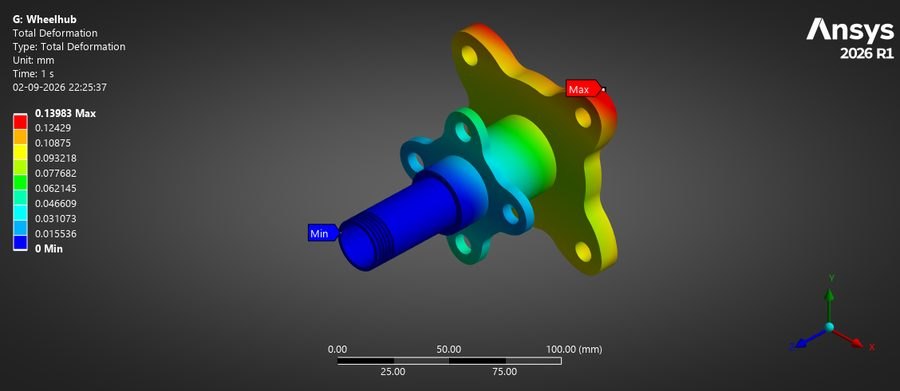The width and height of the screenshot is (900, 391).
Task: Click the Type: Total Deformation line
Action: (69, 47)
